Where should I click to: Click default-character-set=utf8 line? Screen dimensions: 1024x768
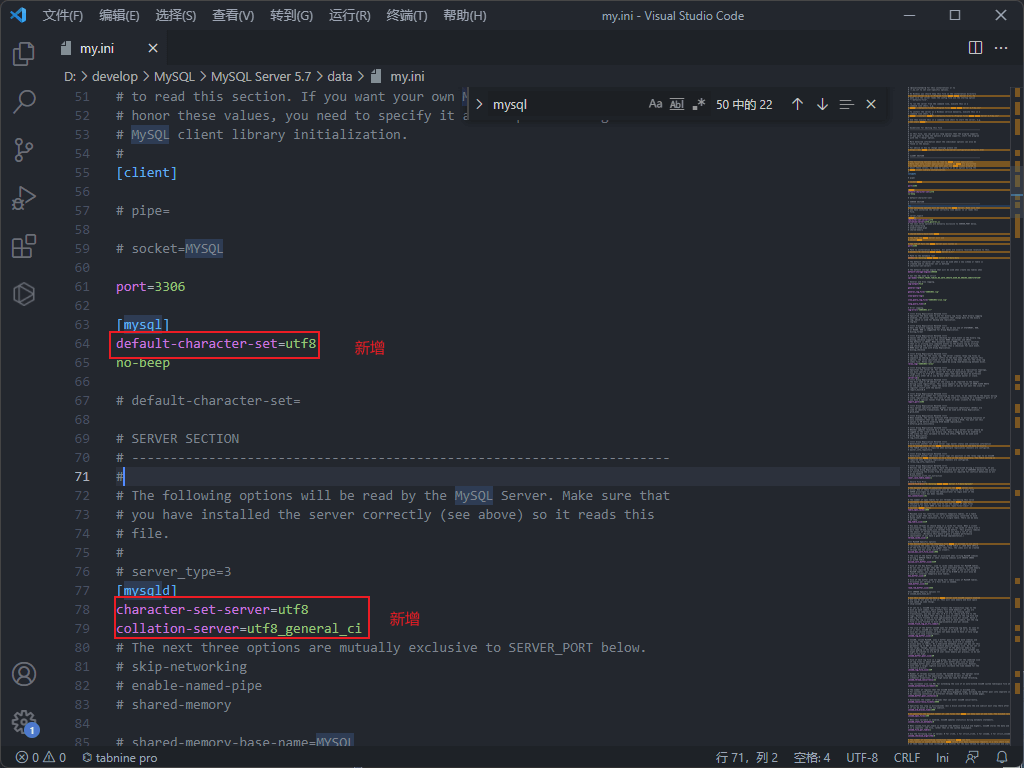[216, 344]
